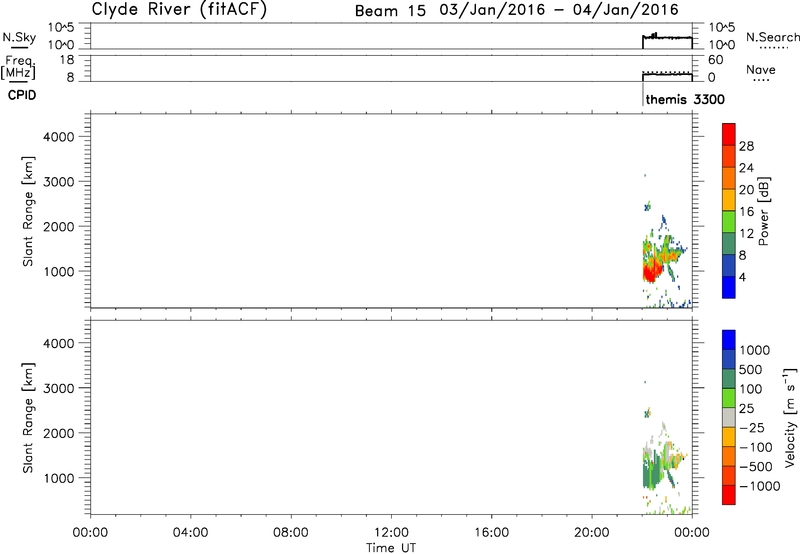Image resolution: width=800 pixels, height=554 pixels.
Task: Click the "16:00" time tick label
Action: [491, 533]
